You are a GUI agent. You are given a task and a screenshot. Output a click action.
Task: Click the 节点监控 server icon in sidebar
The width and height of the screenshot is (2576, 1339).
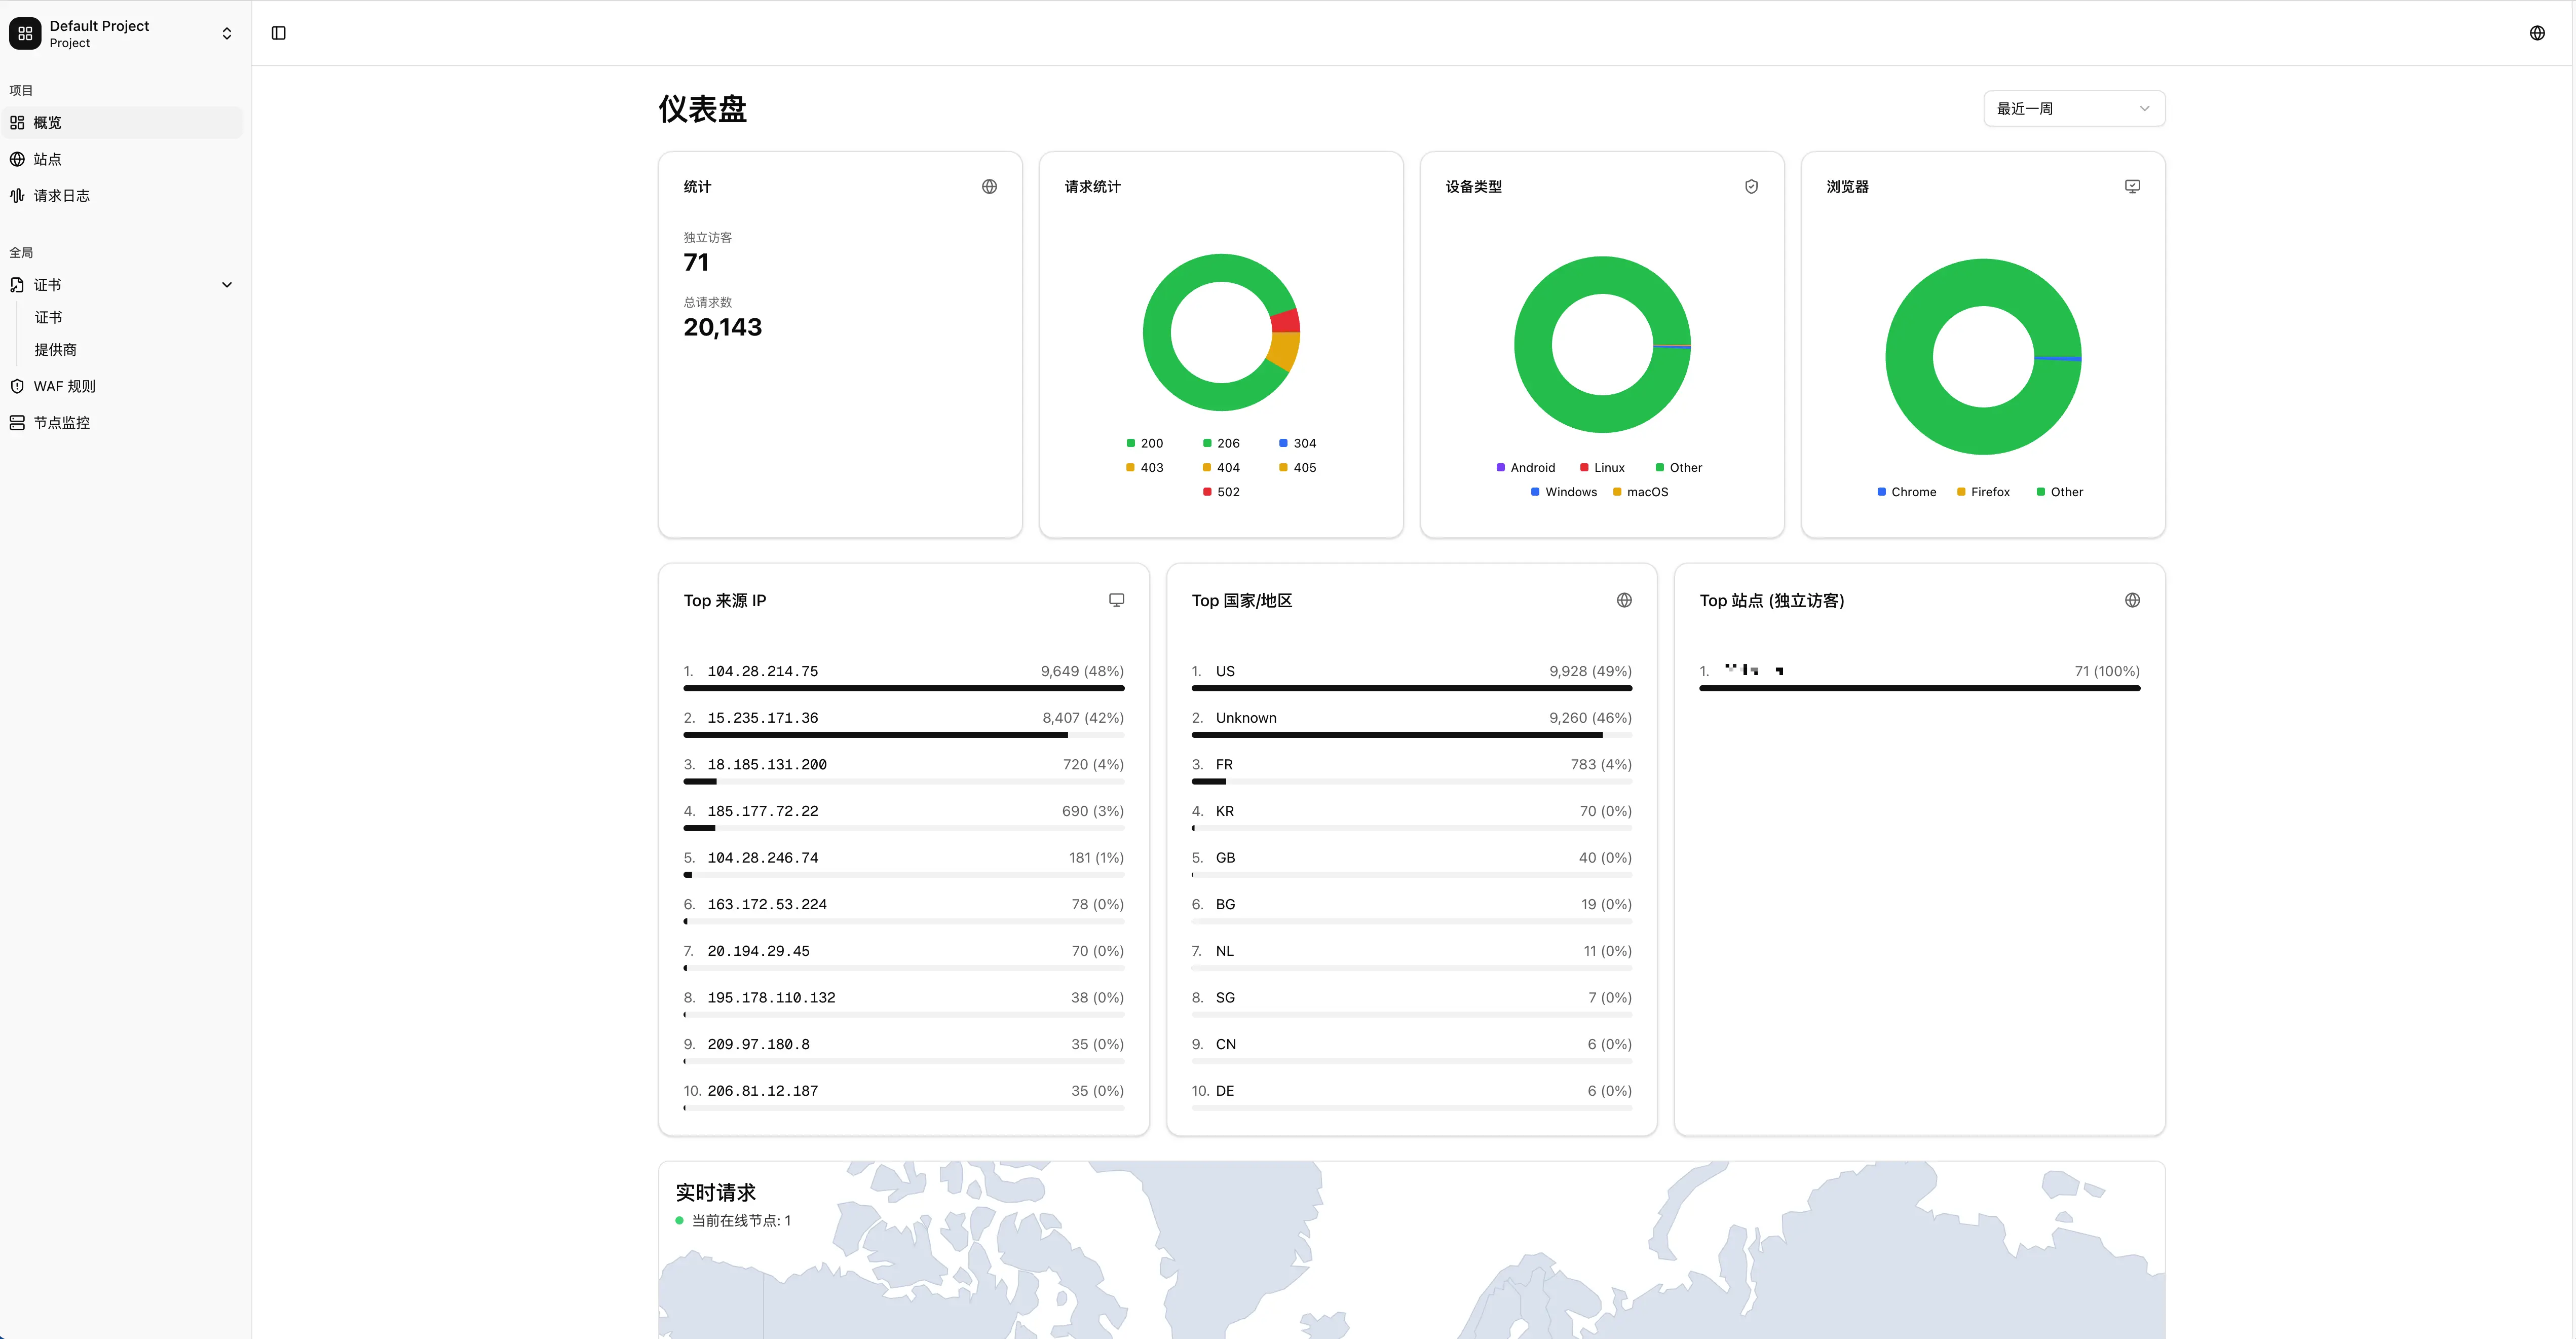(16, 422)
